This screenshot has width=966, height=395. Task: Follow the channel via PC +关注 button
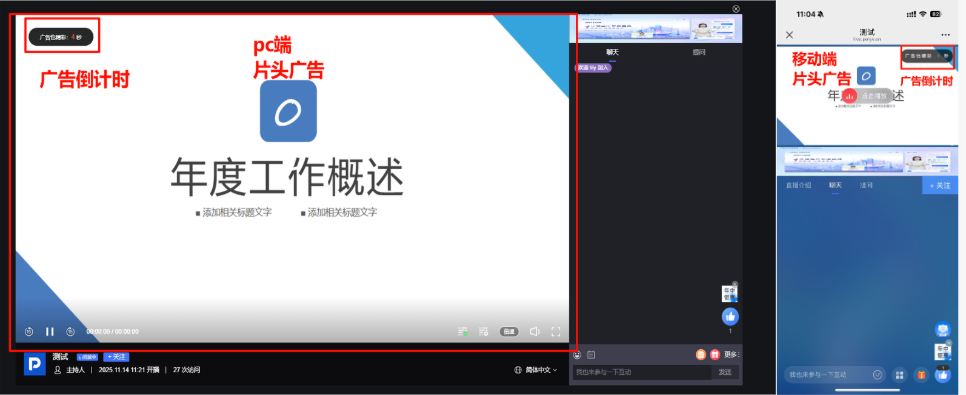coord(116,357)
